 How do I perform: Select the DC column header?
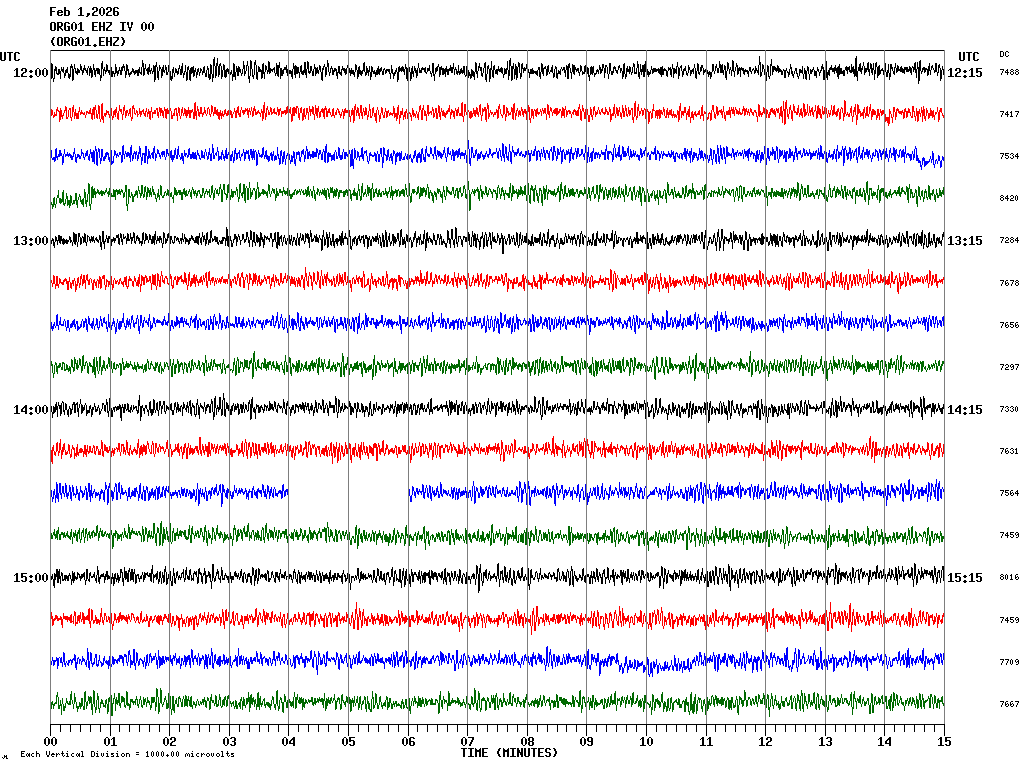click(1004, 54)
